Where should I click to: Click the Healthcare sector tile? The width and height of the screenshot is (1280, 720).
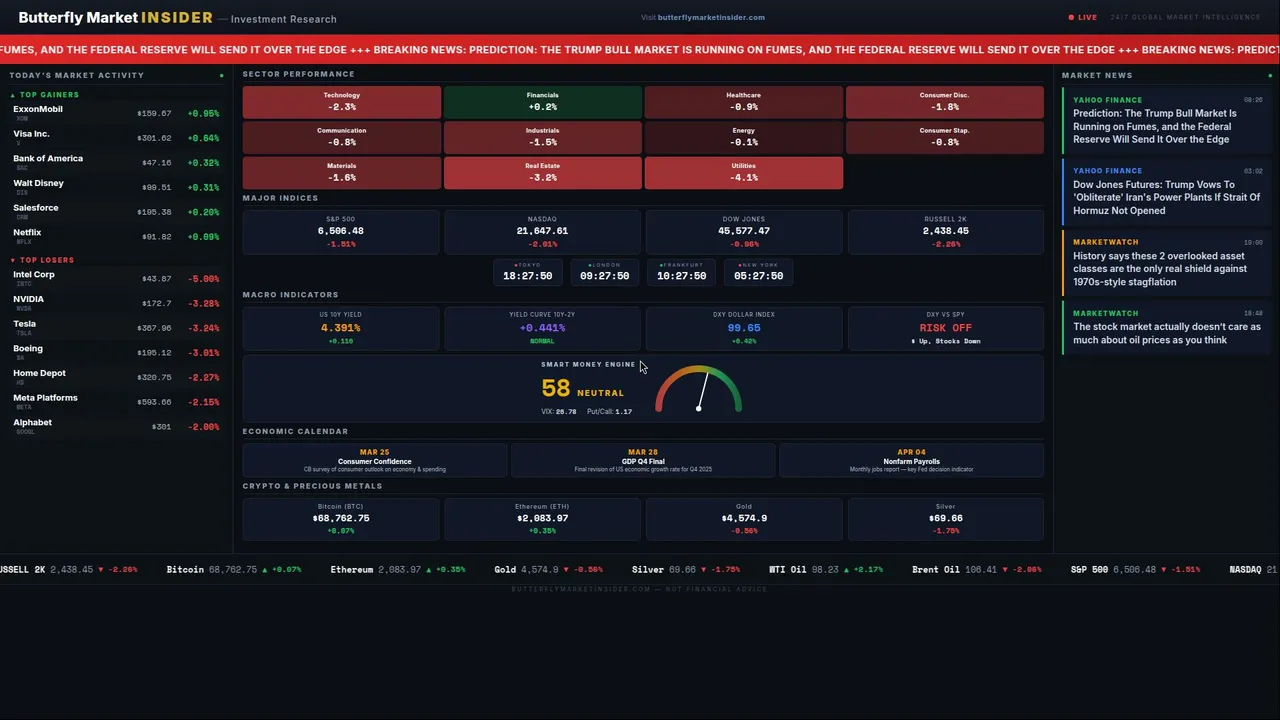click(x=743, y=102)
